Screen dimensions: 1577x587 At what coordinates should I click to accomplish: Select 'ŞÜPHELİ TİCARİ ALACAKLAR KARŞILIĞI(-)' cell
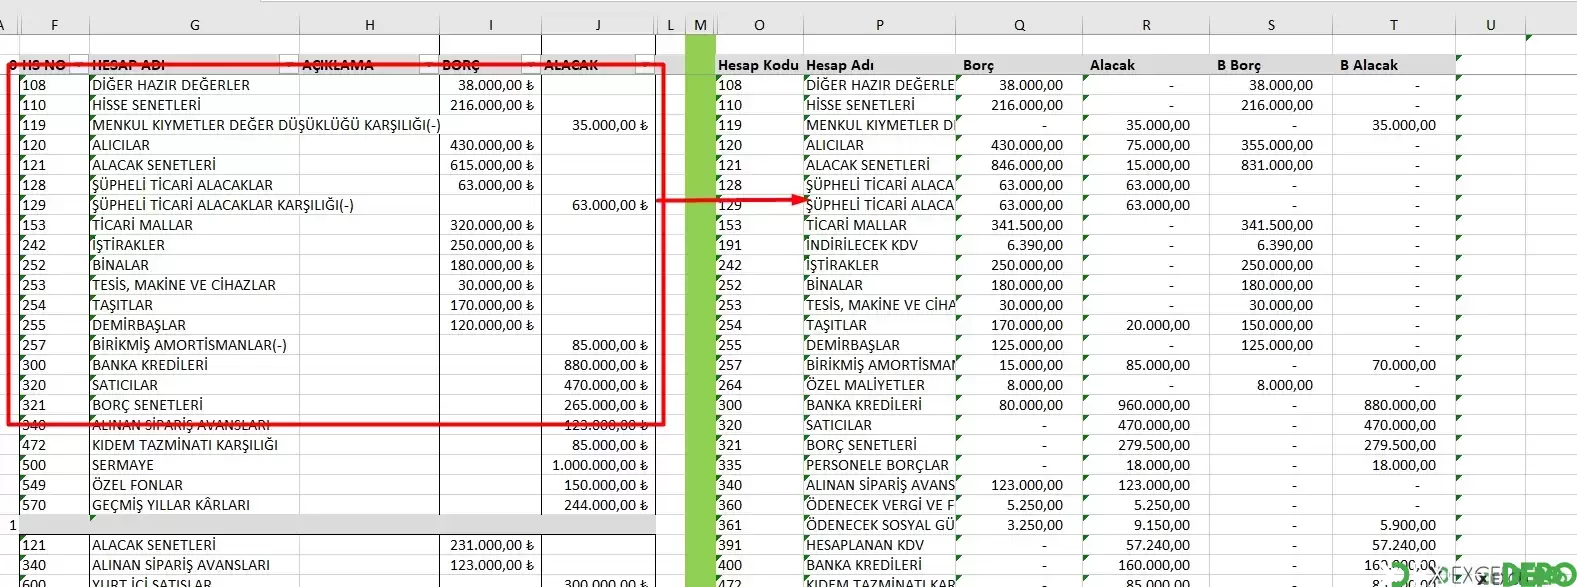click(x=223, y=205)
